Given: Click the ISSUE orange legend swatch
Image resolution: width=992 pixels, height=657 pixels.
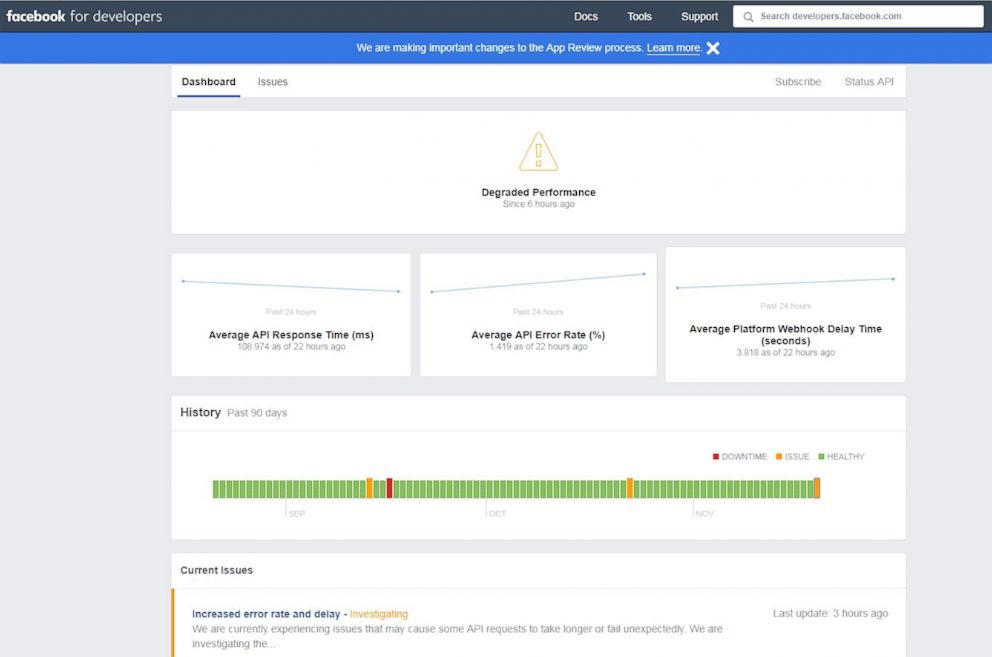Looking at the screenshot, I should (x=779, y=456).
